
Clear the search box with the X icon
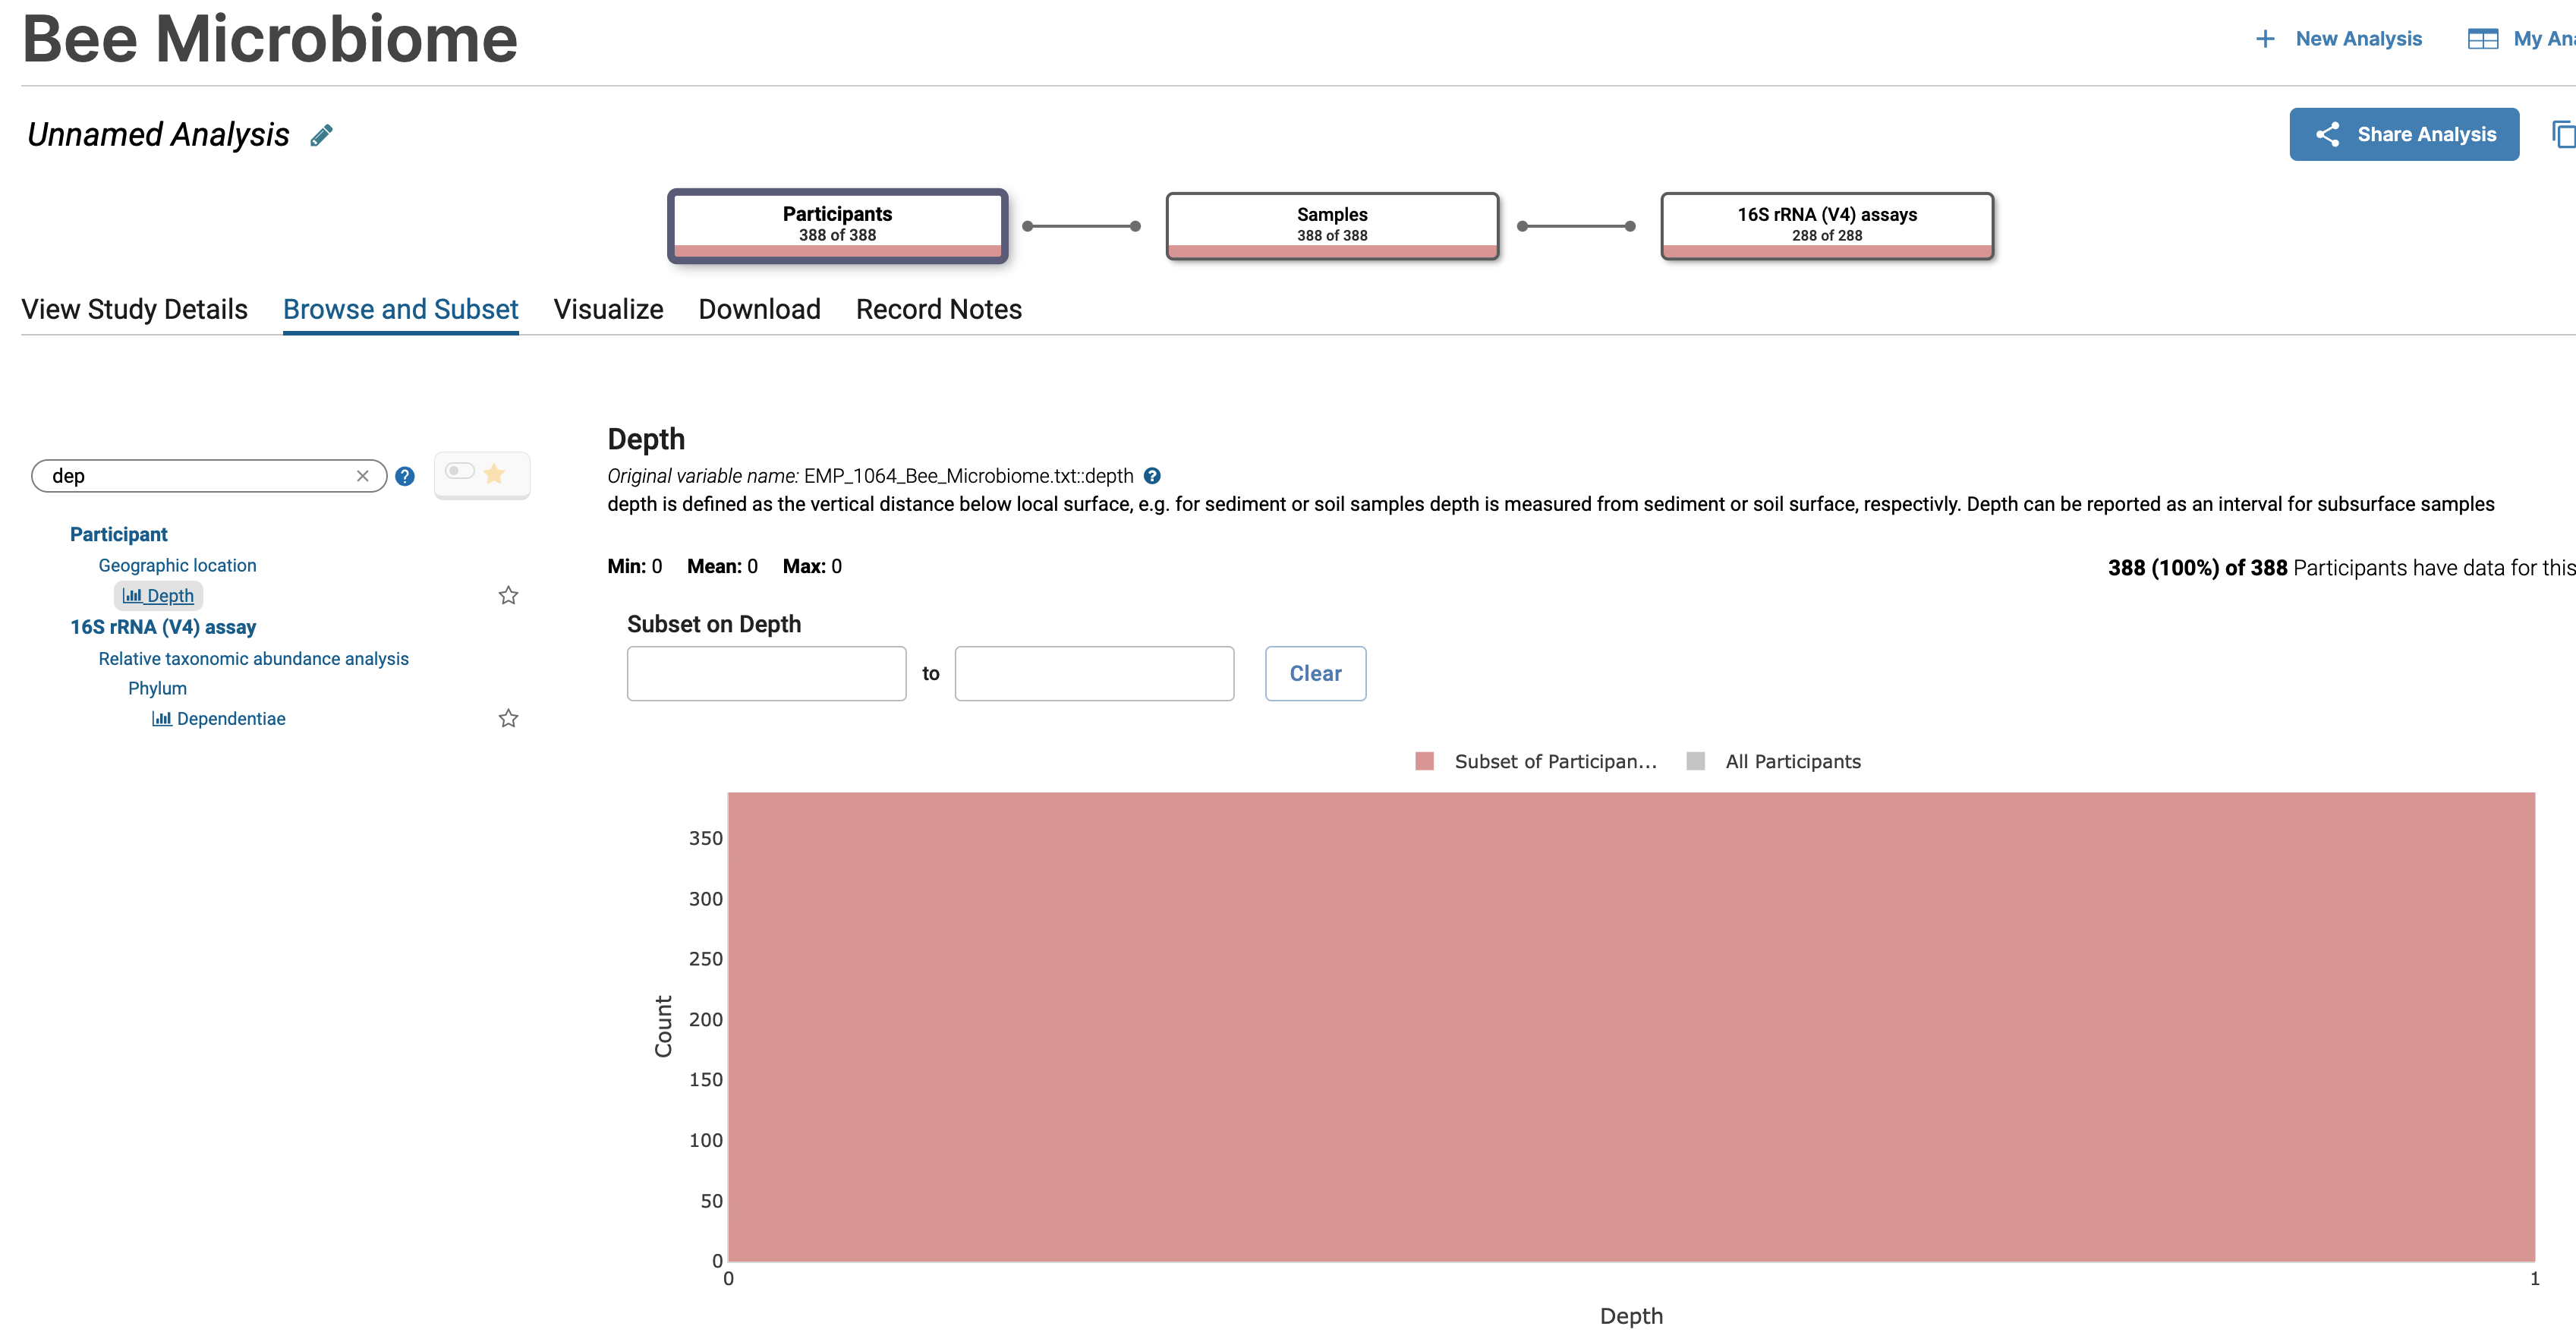coord(363,476)
